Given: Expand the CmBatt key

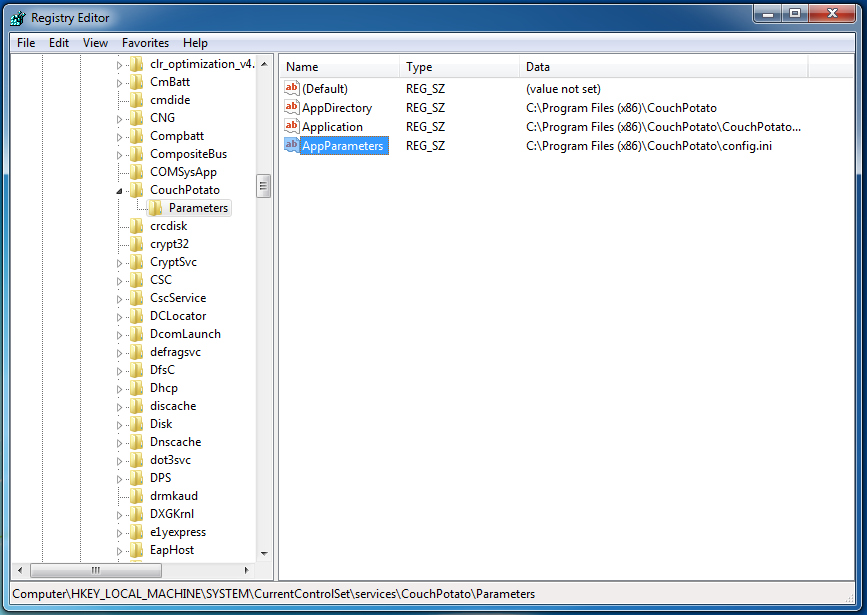Looking at the screenshot, I should 119,83.
